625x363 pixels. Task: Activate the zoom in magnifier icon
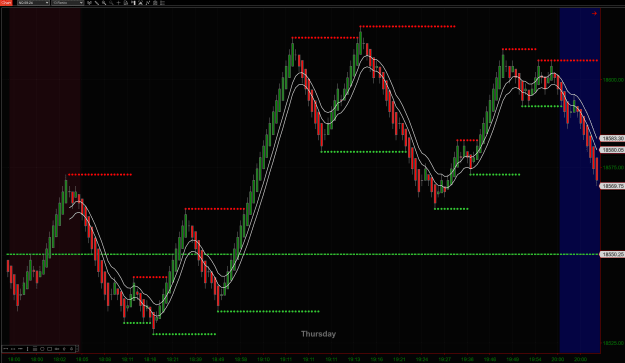pyautogui.click(x=104, y=3)
